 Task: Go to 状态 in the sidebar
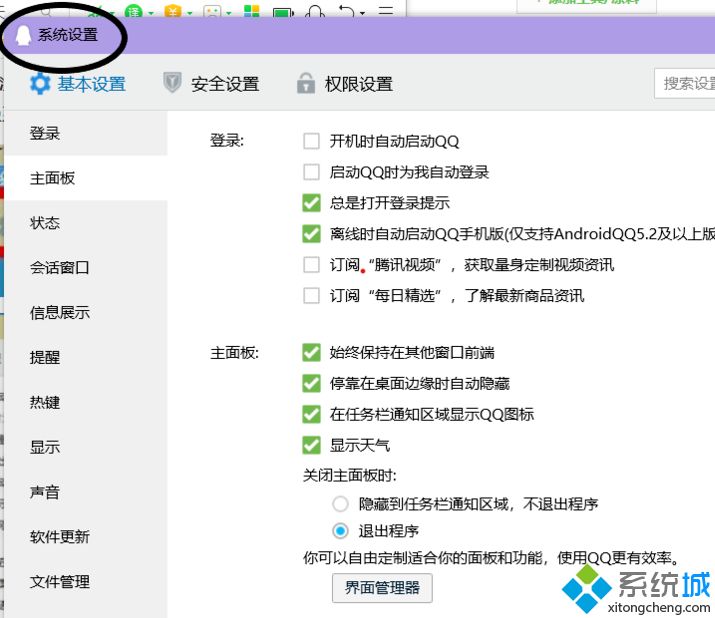[86, 223]
